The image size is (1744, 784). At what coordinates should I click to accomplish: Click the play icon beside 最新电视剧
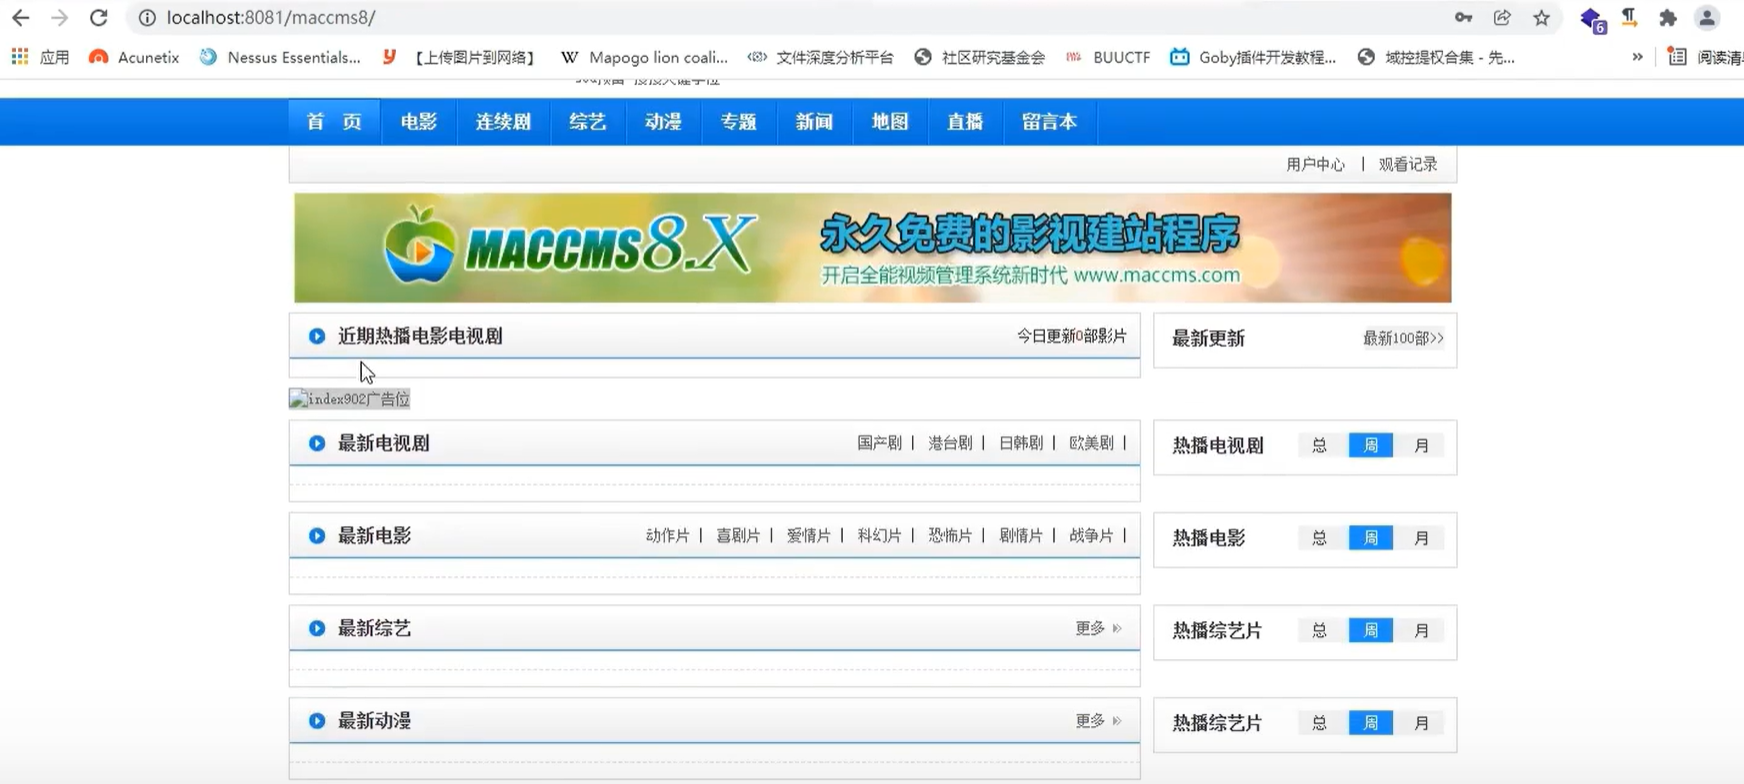[x=317, y=443]
